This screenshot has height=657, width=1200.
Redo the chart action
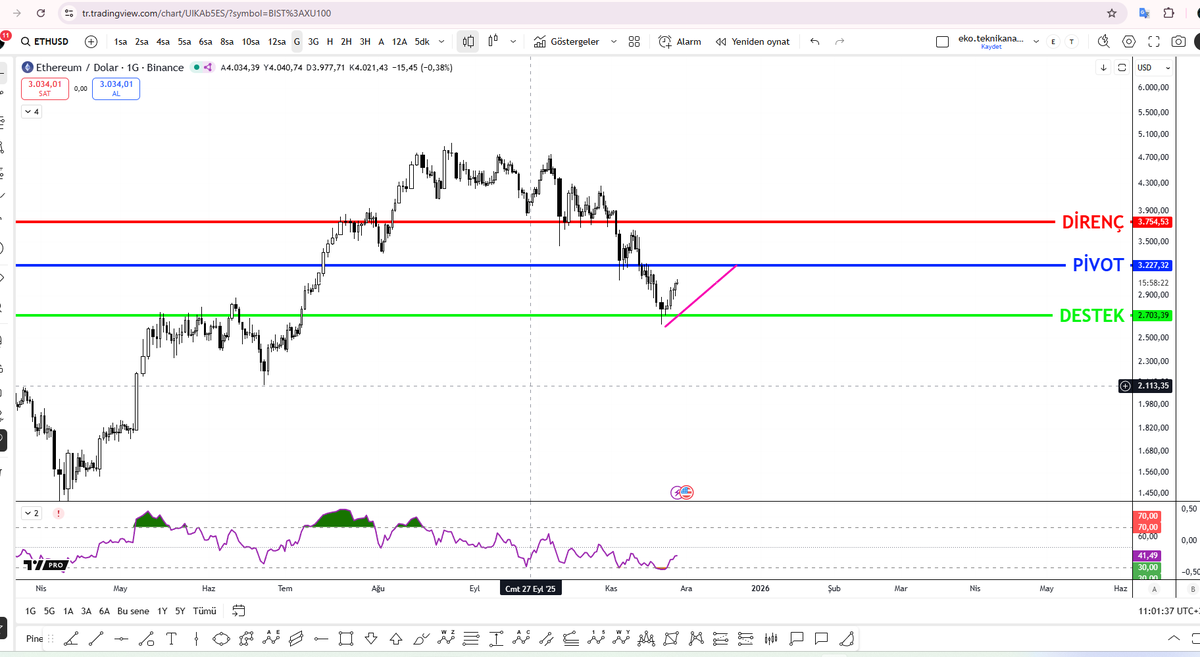click(839, 42)
